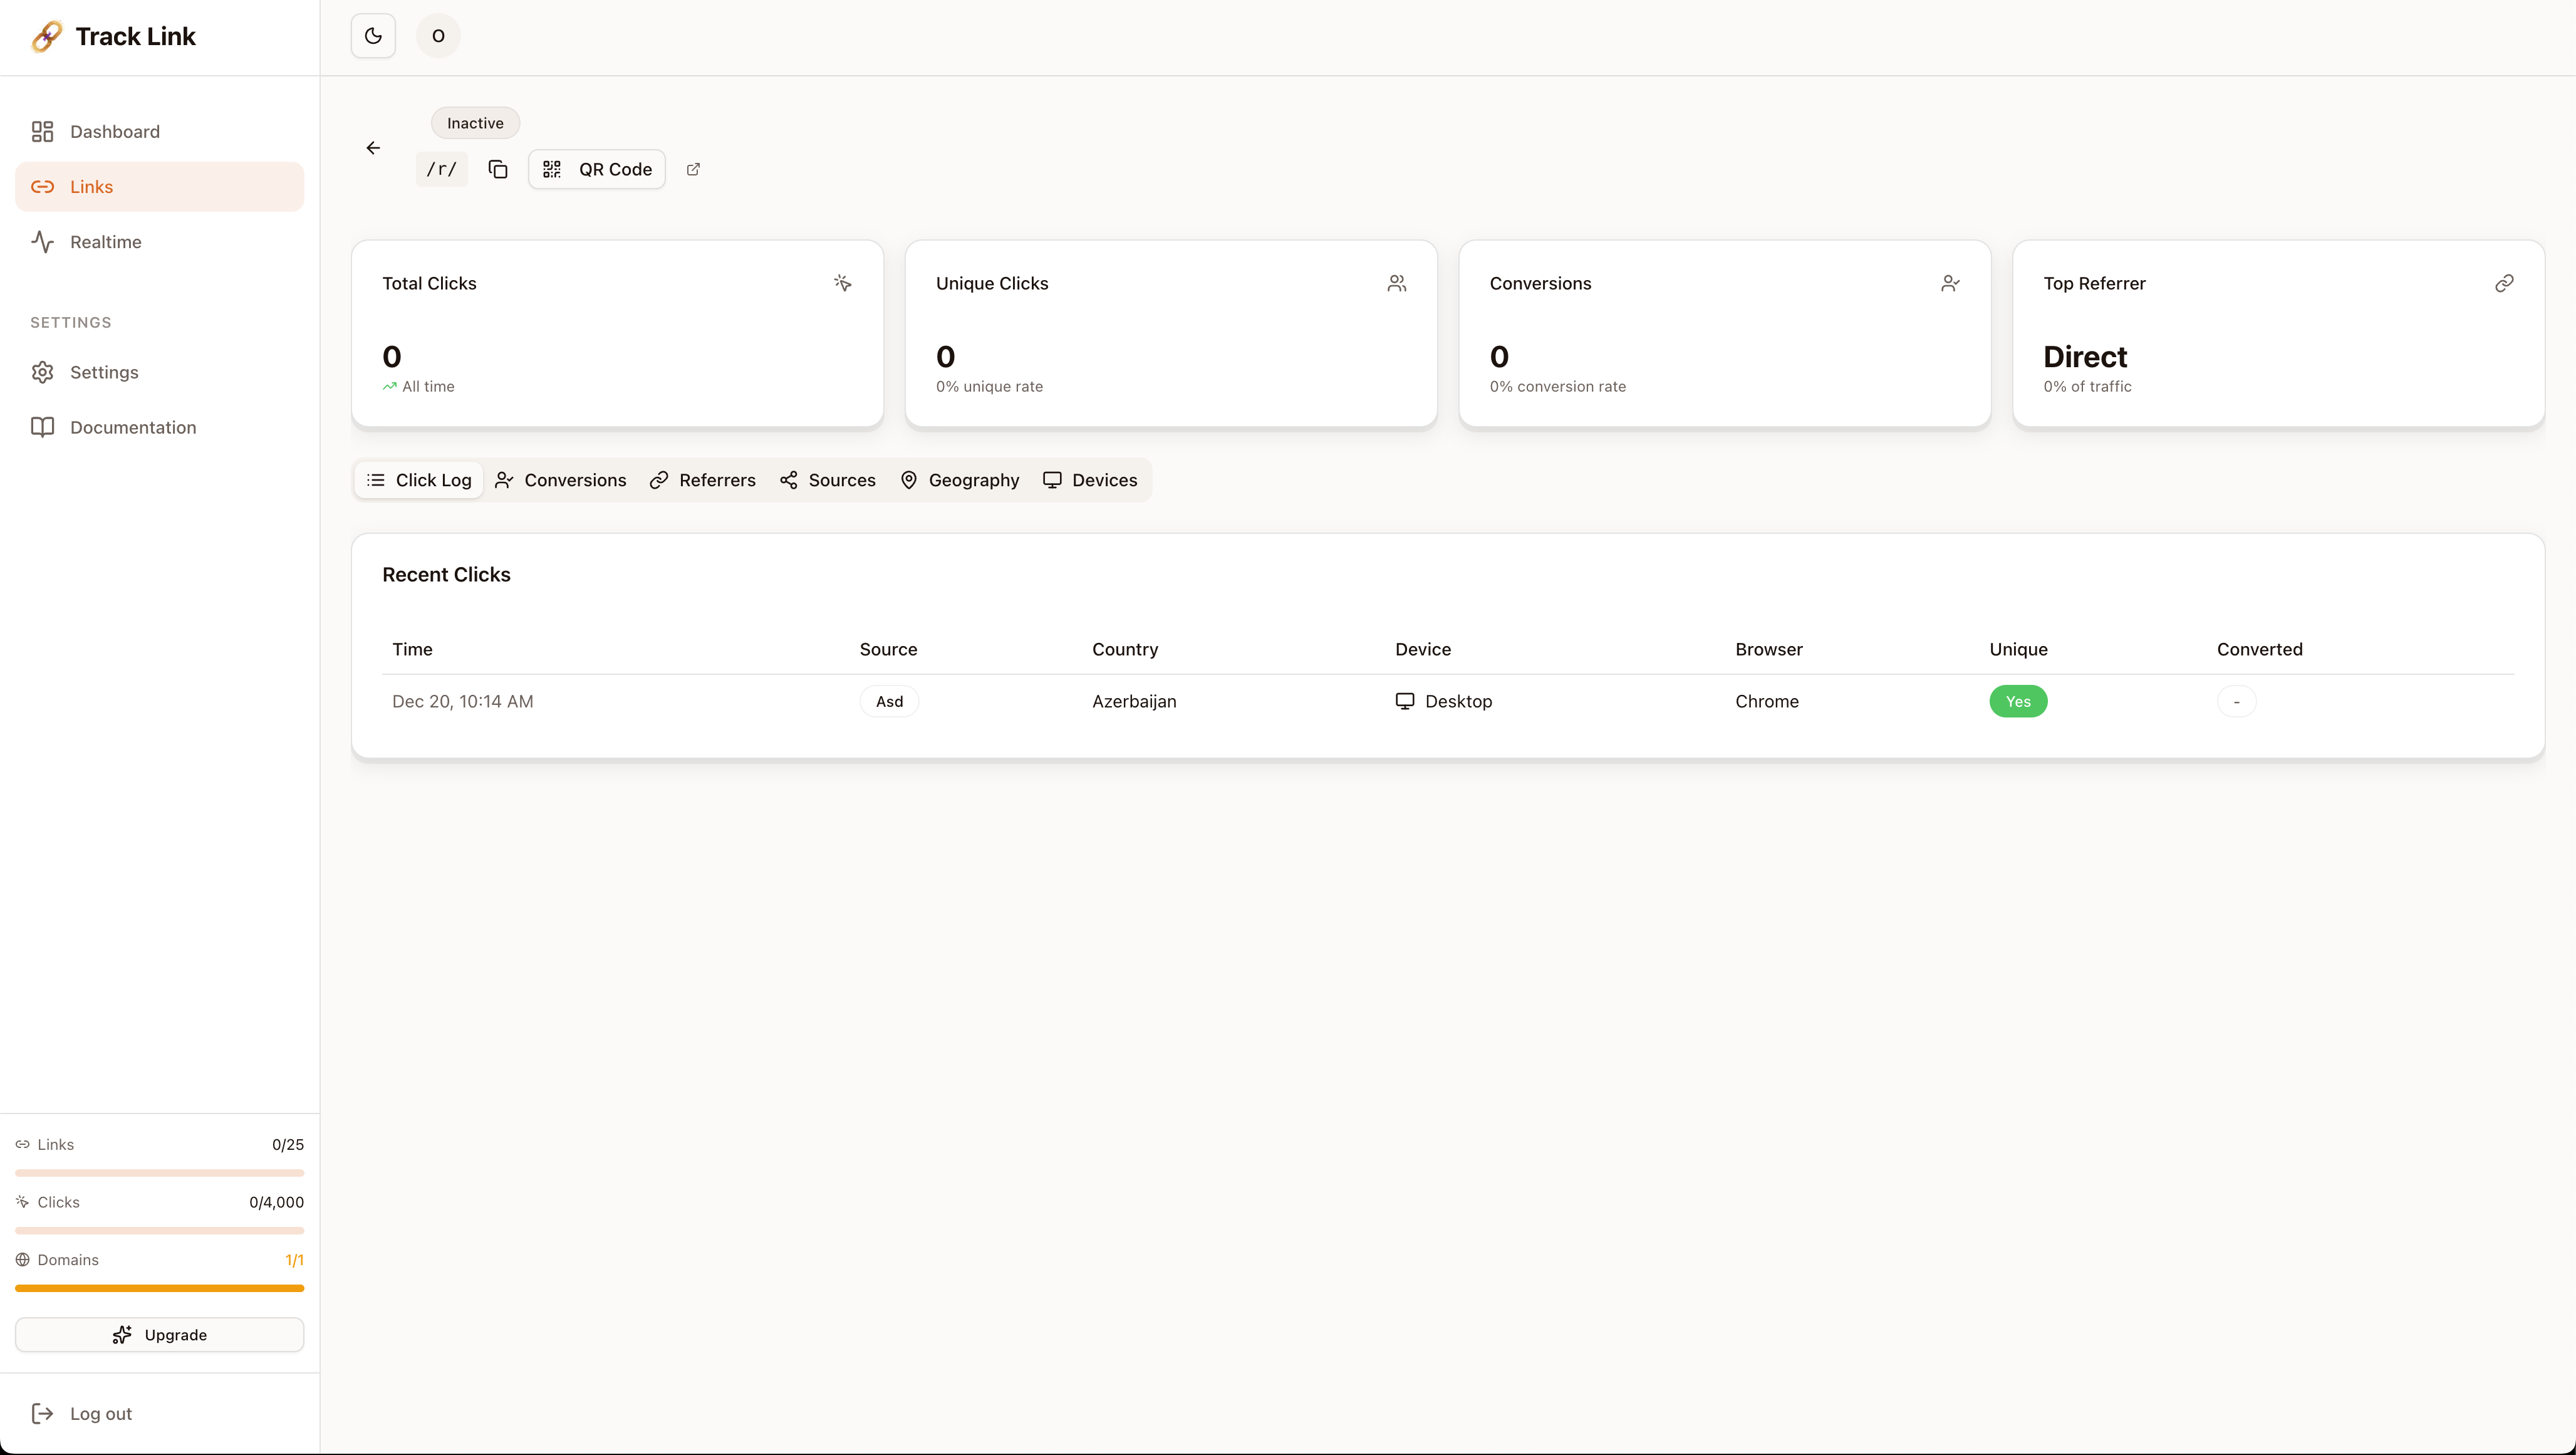Open the O profile avatar
The image size is (2576, 1455).
[x=438, y=35]
